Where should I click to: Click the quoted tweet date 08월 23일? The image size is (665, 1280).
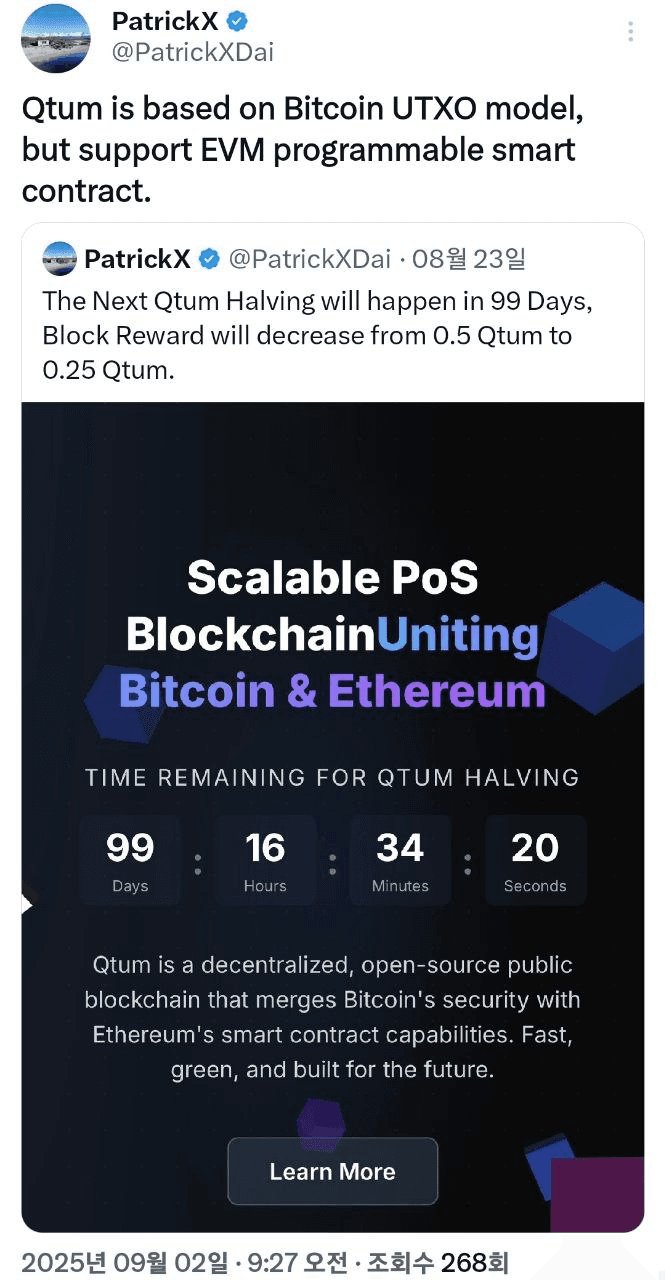[x=467, y=260]
